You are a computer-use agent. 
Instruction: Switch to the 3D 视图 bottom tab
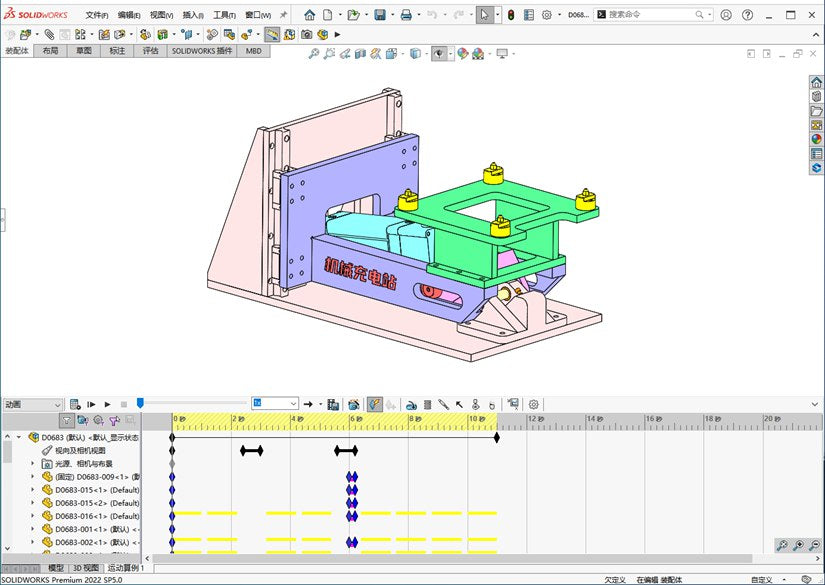tap(86, 568)
